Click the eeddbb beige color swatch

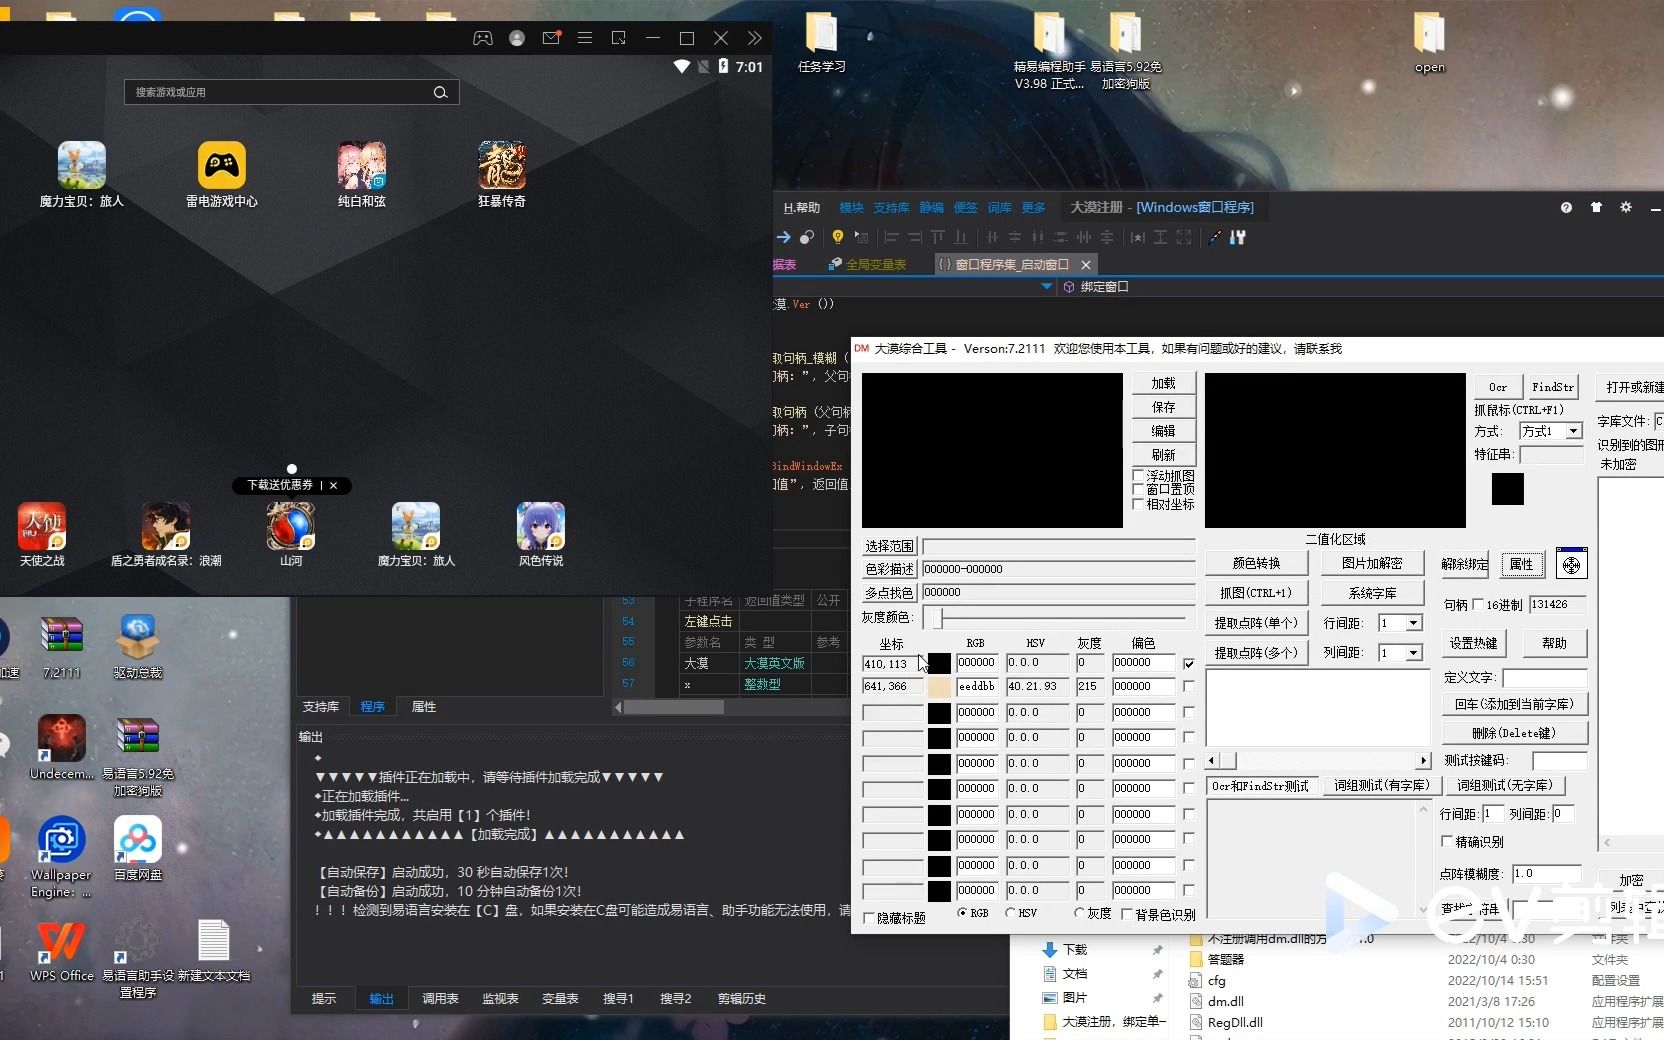point(939,687)
